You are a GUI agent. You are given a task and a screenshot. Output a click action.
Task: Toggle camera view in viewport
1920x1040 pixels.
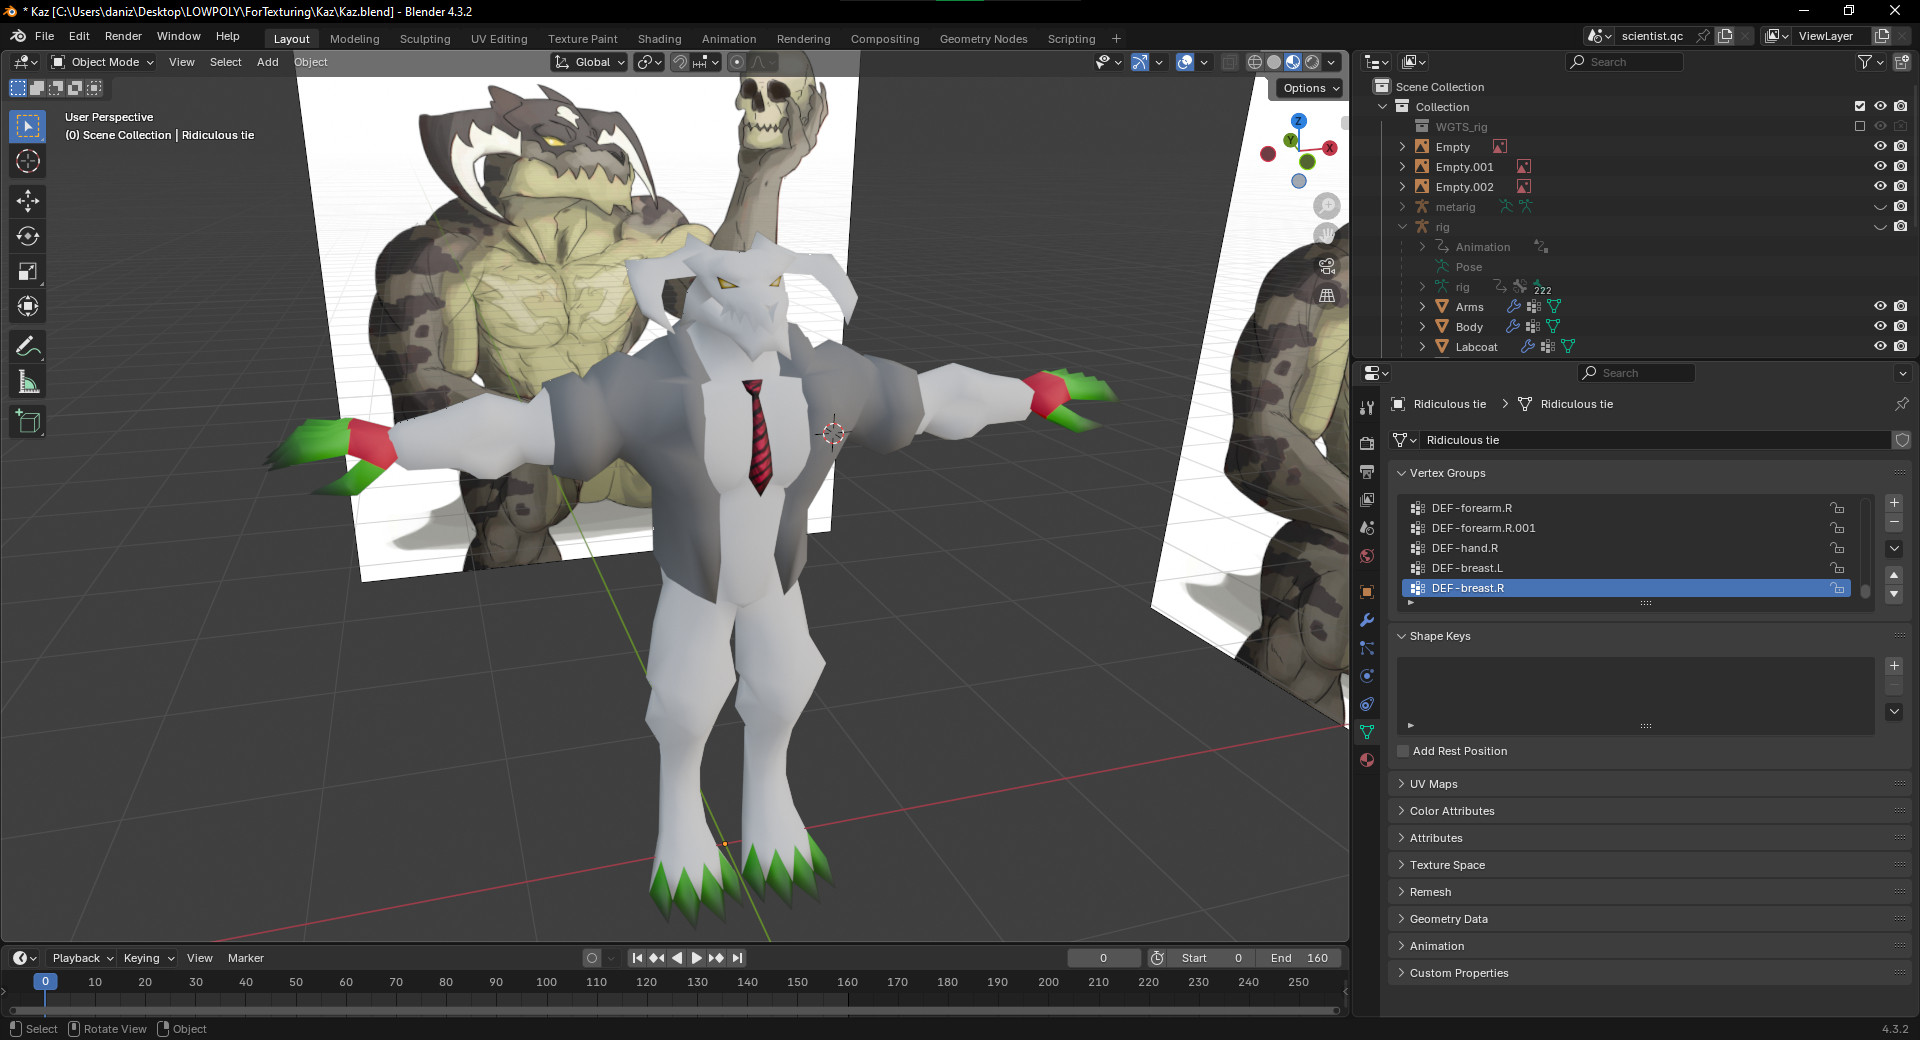[x=1327, y=266]
